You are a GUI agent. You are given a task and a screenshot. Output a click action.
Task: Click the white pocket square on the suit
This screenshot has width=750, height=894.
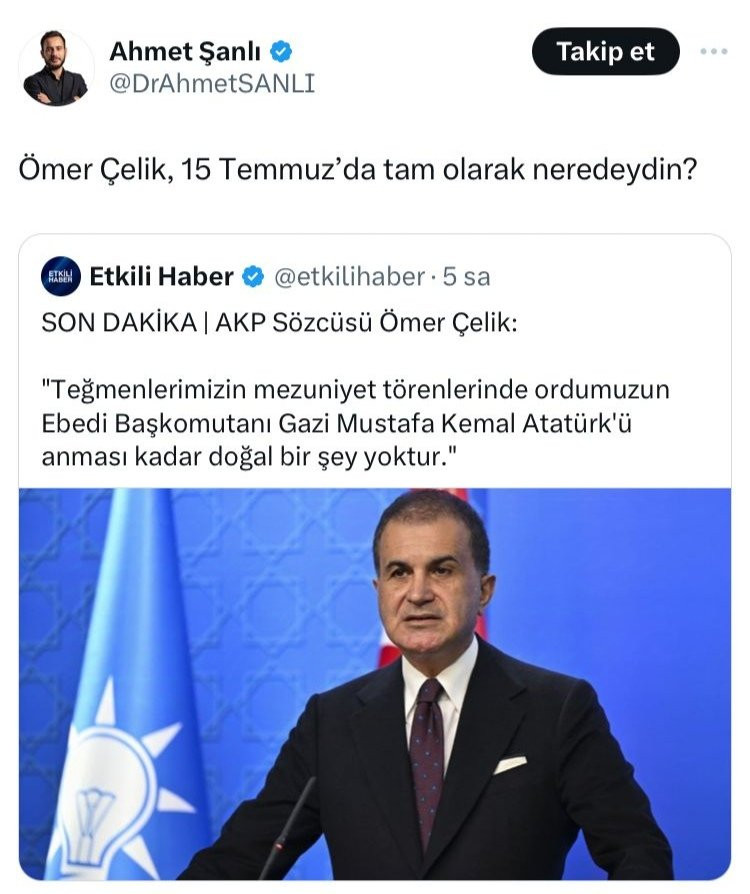coord(510,764)
